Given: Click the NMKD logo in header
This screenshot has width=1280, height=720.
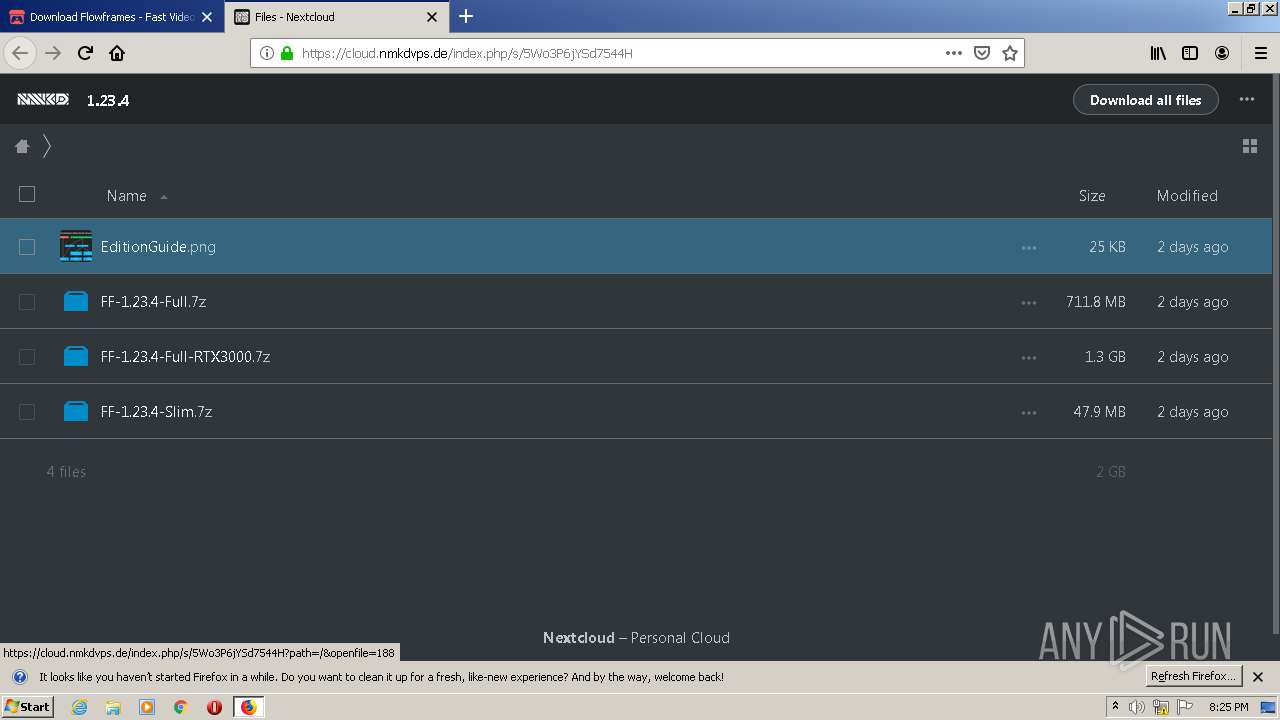Looking at the screenshot, I should (x=43, y=99).
